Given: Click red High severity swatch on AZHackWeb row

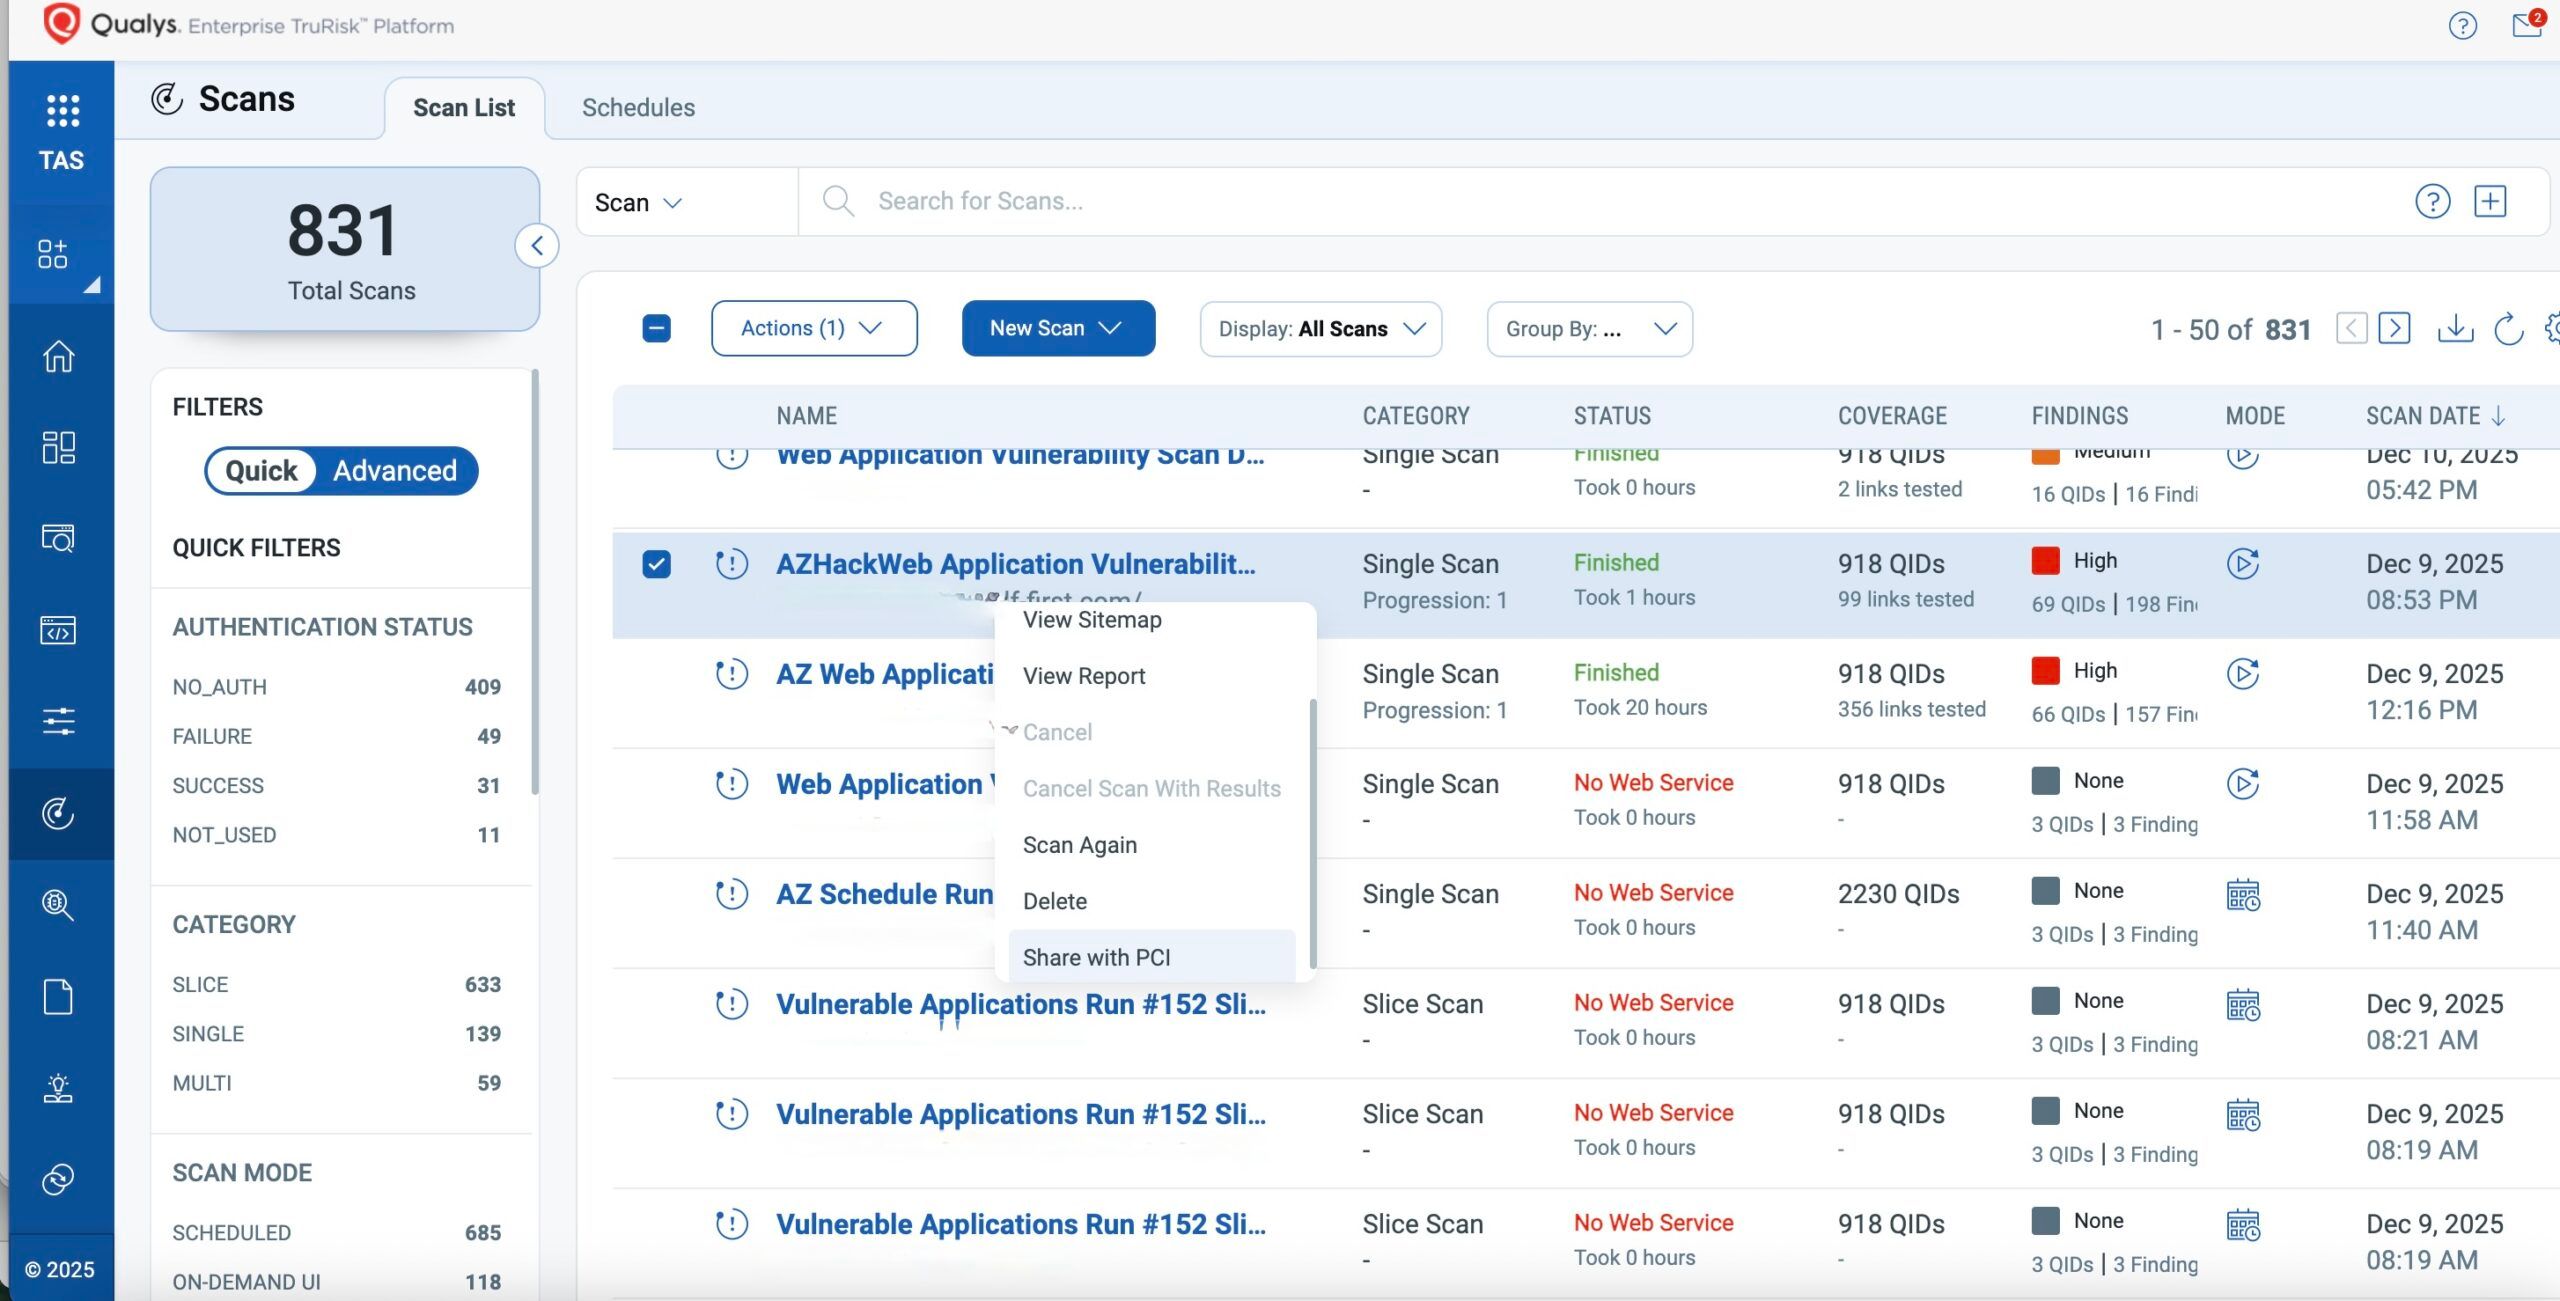Looking at the screenshot, I should 2045,561.
